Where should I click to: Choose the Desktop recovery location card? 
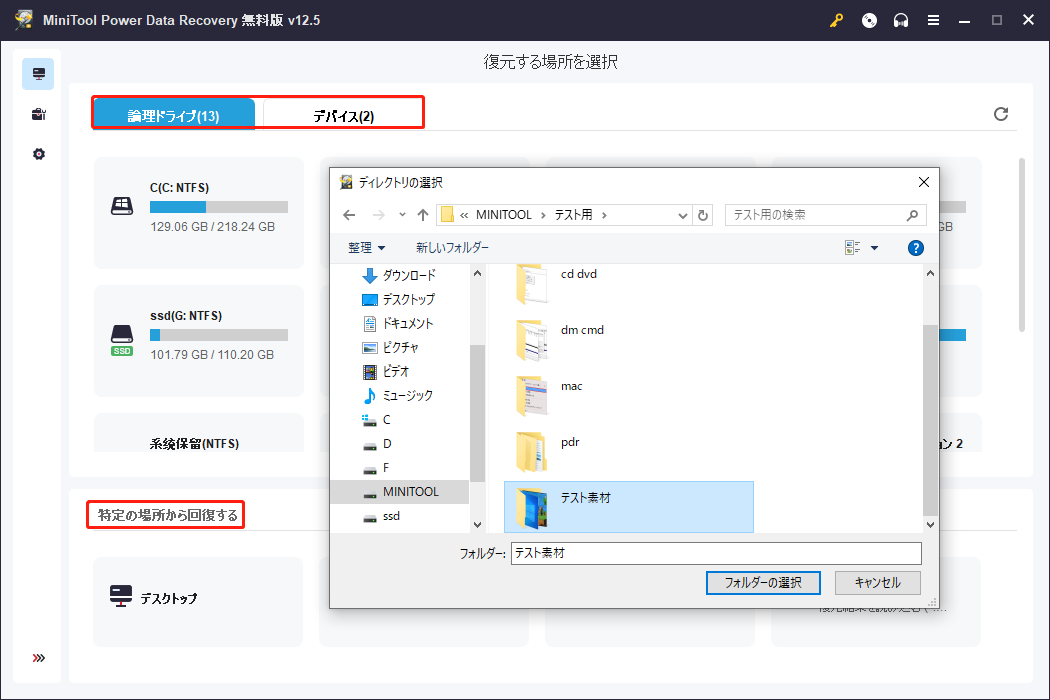pyautogui.click(x=198, y=602)
